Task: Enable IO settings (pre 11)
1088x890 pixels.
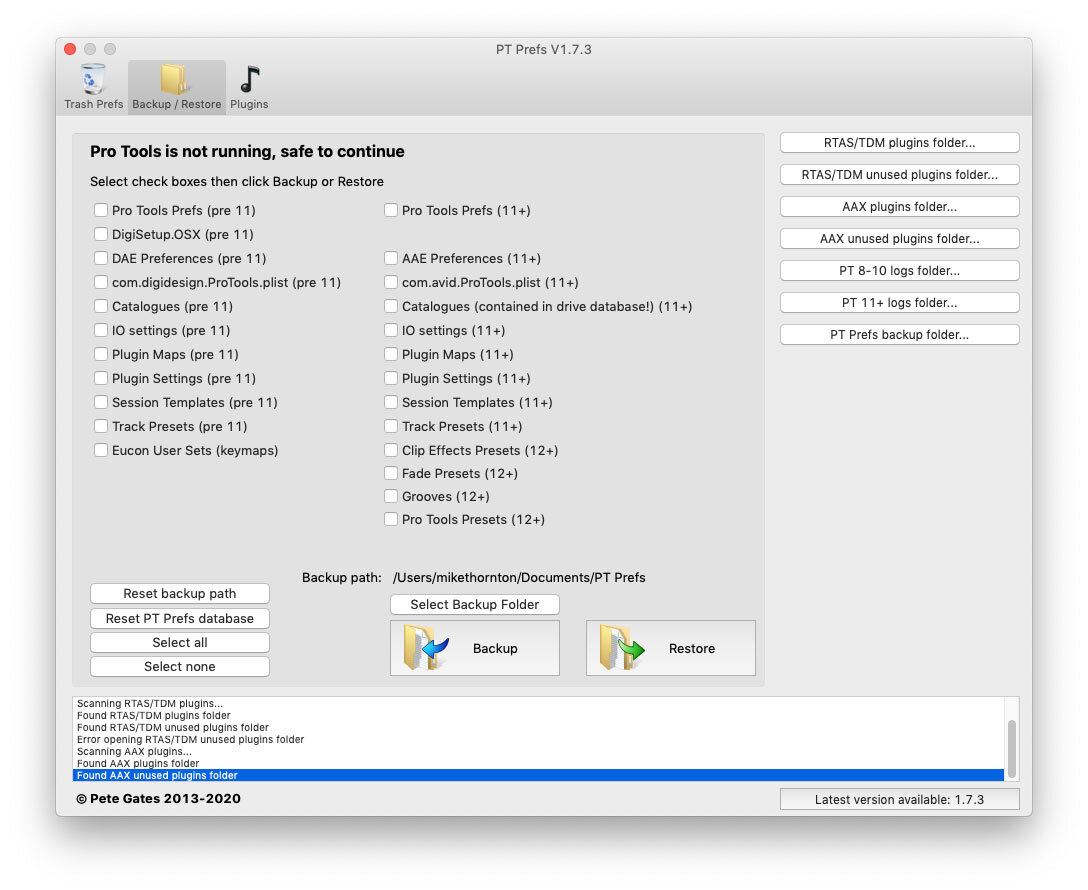Action: [x=101, y=330]
